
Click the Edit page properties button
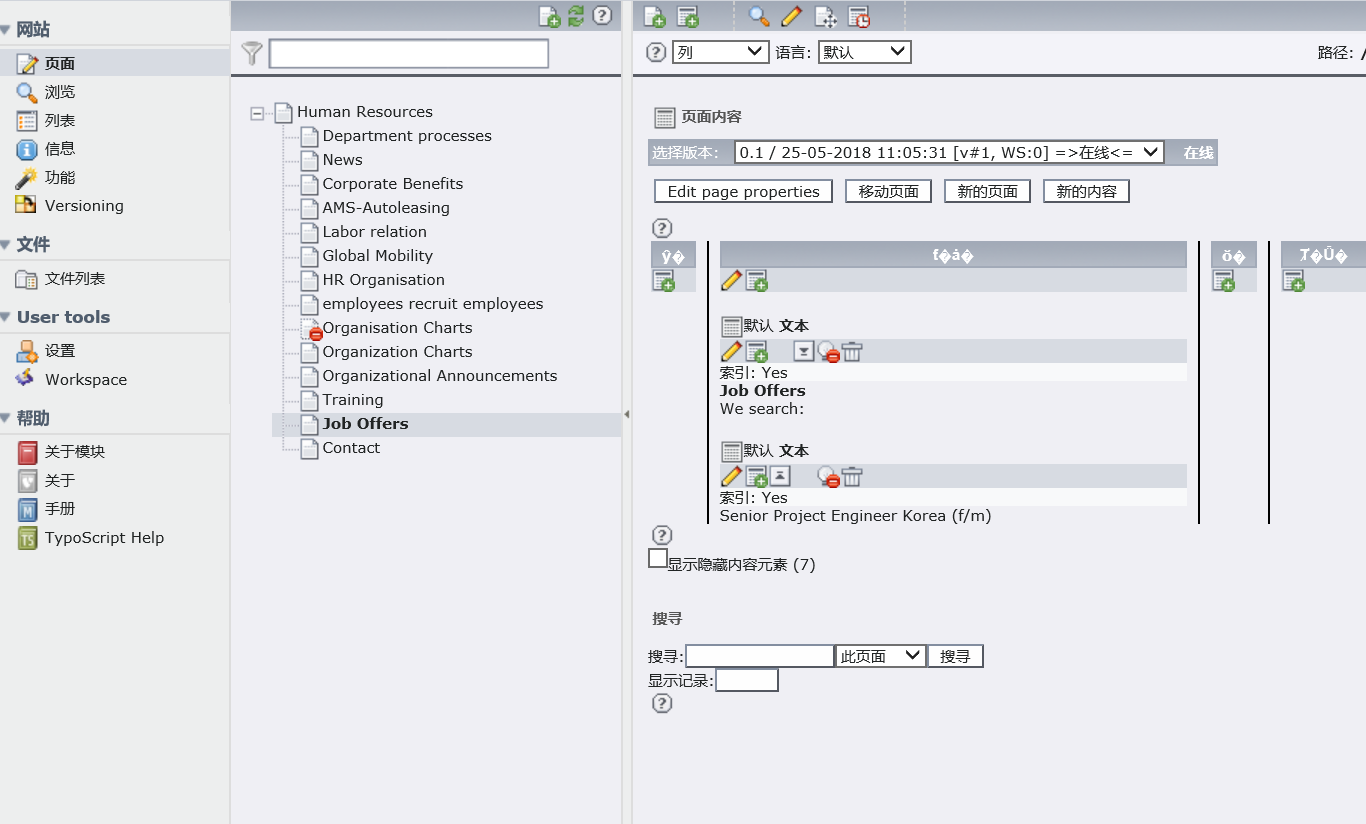tap(743, 192)
